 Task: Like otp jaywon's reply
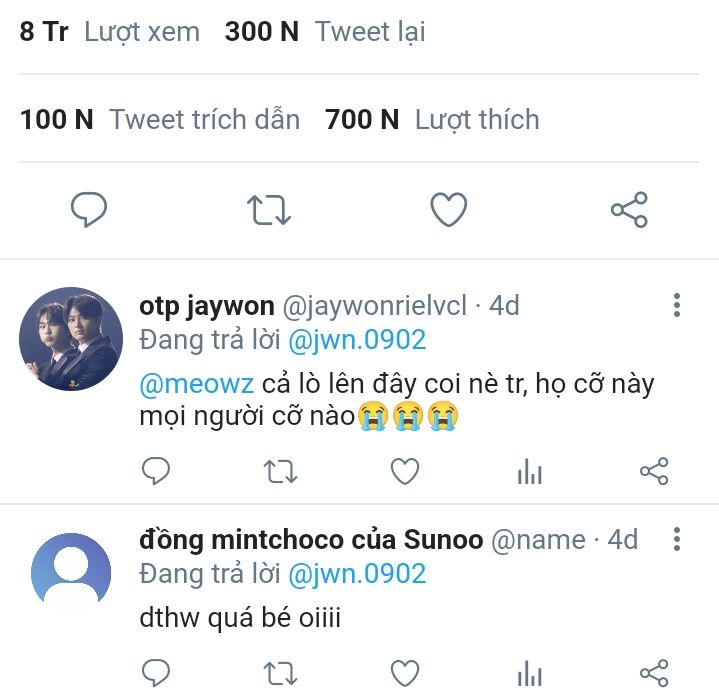pos(404,471)
